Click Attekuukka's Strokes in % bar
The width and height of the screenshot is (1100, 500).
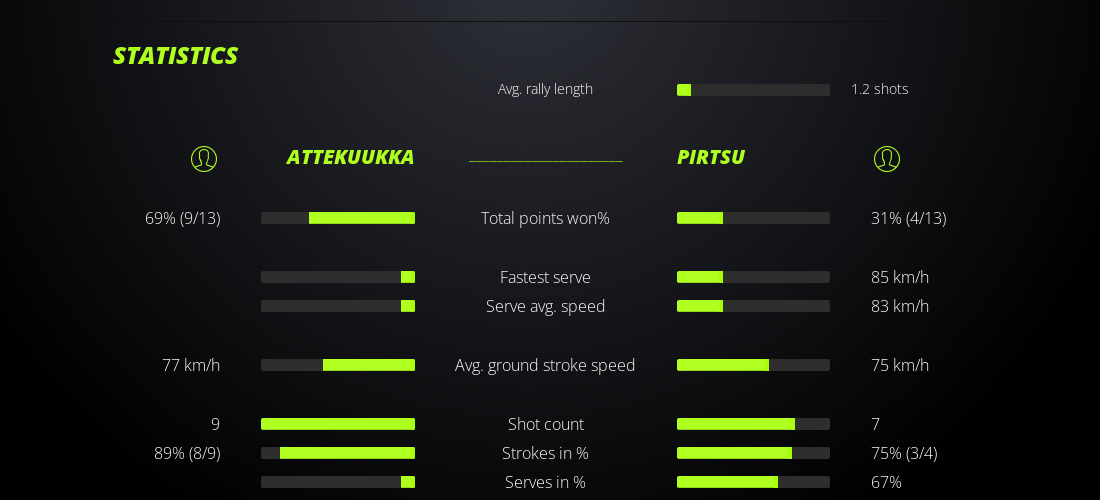(x=338, y=453)
